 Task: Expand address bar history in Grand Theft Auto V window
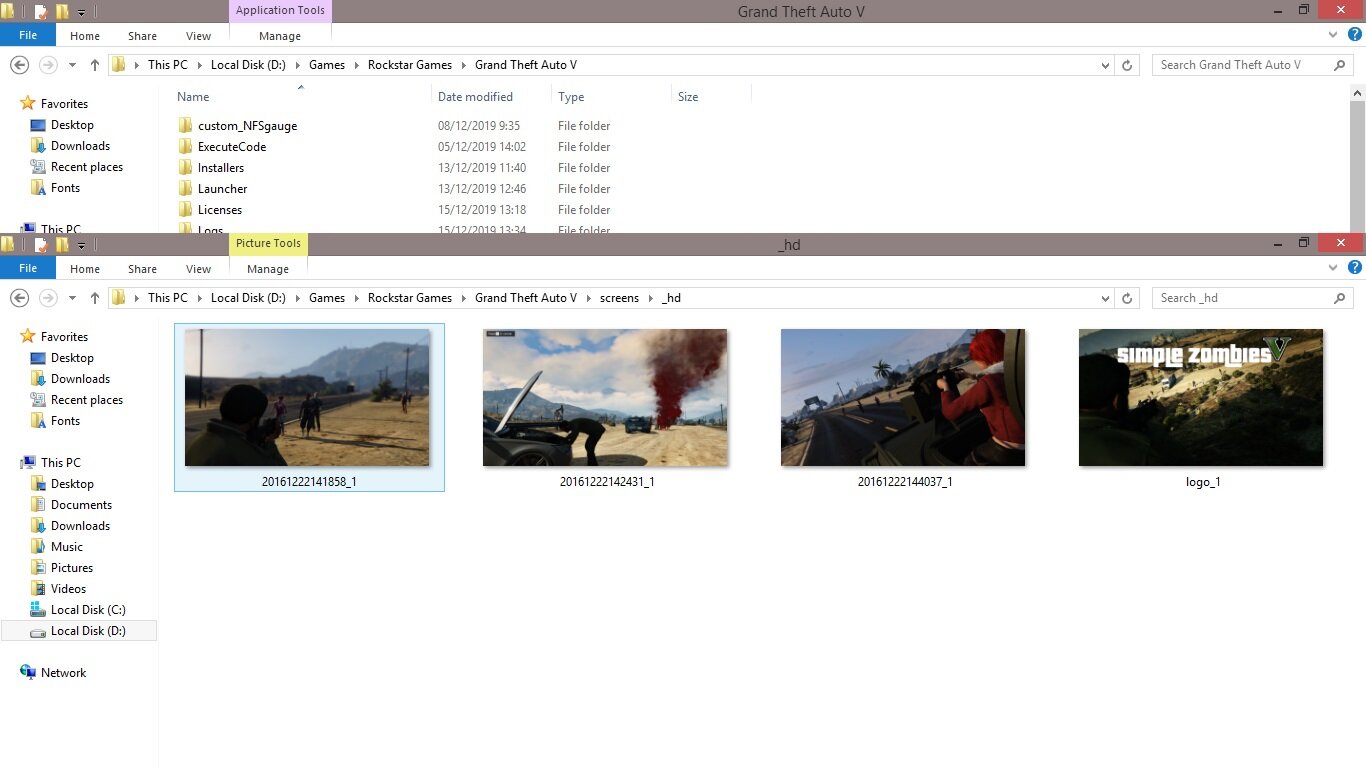[1105, 66]
